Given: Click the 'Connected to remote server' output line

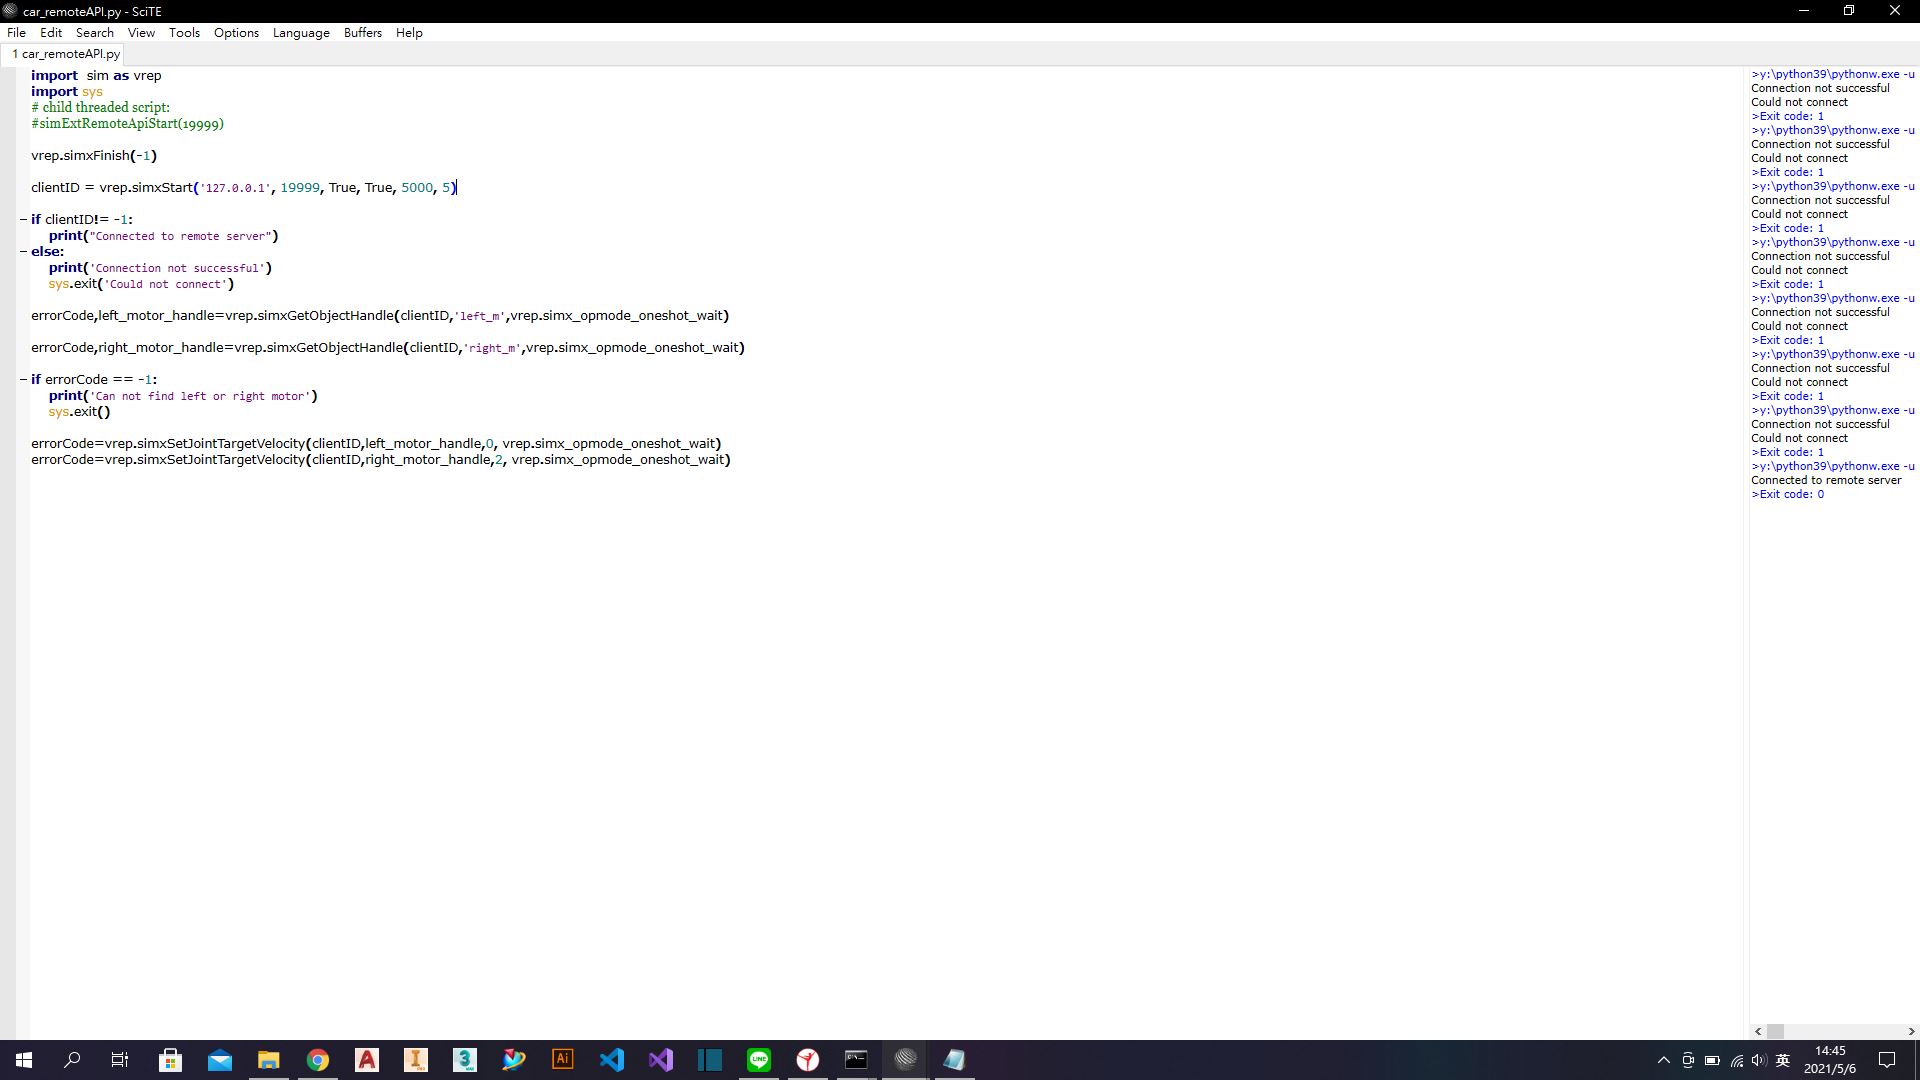Looking at the screenshot, I should [x=1826, y=480].
